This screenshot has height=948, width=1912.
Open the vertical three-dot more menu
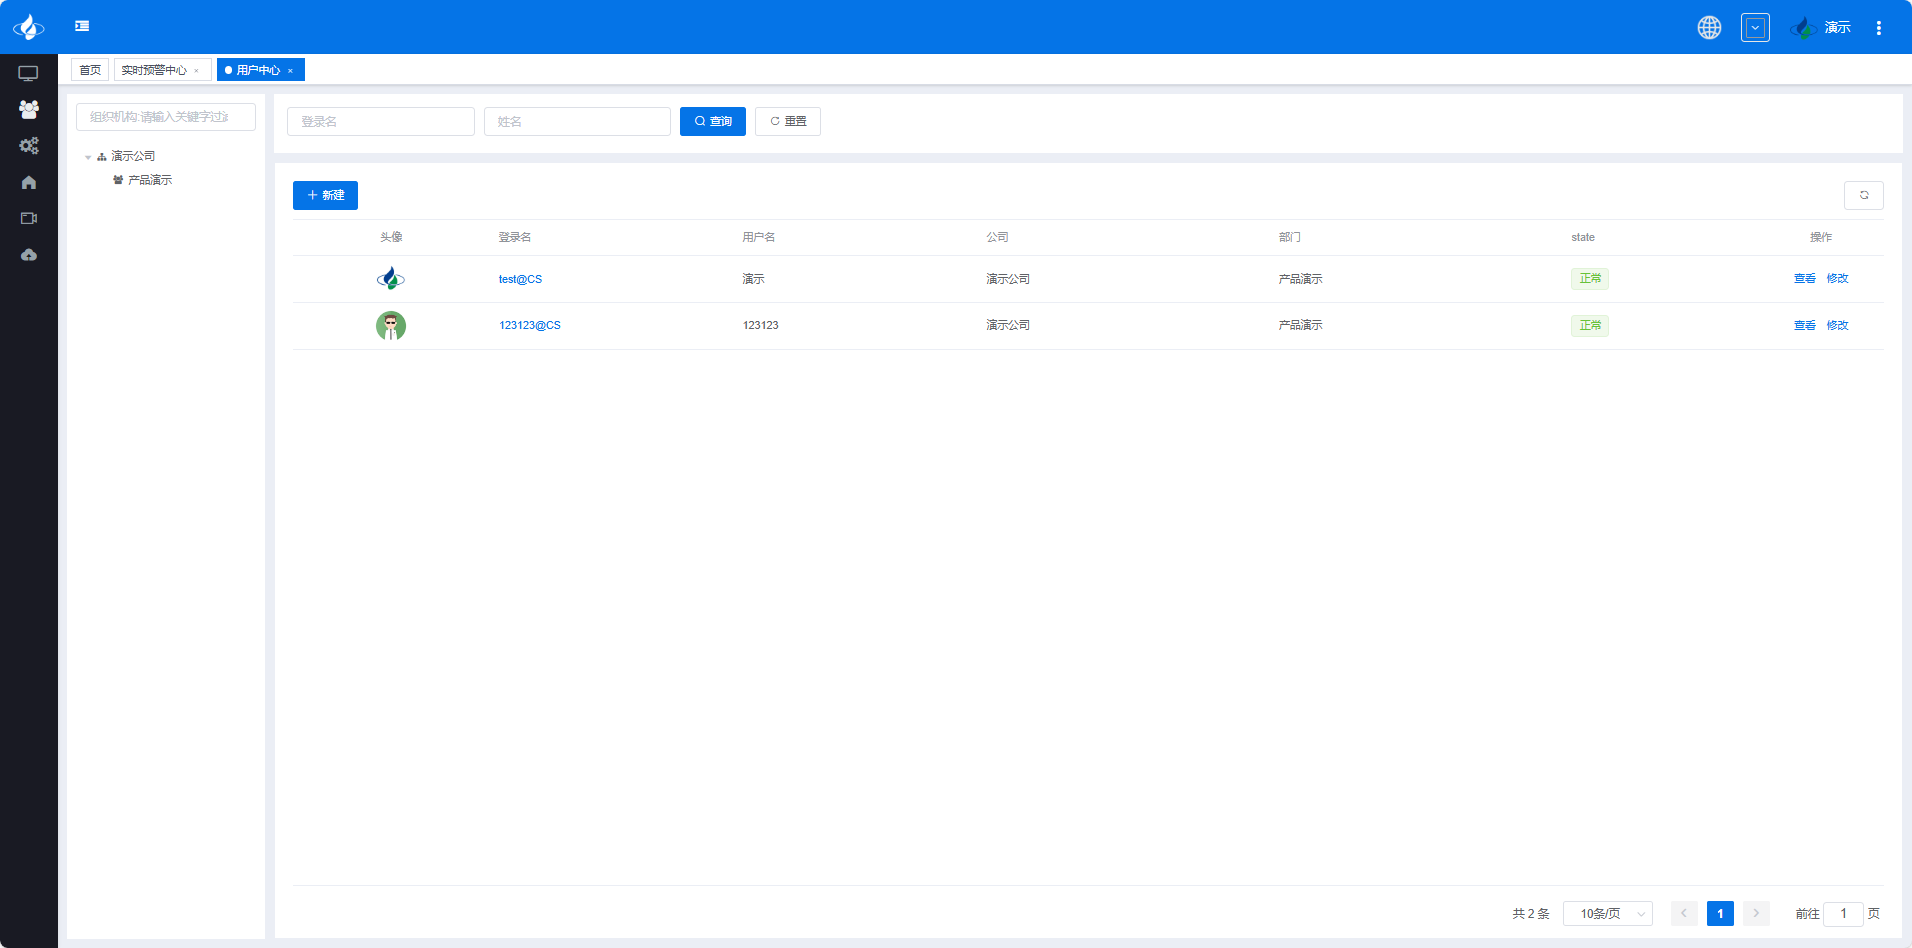coord(1879,28)
